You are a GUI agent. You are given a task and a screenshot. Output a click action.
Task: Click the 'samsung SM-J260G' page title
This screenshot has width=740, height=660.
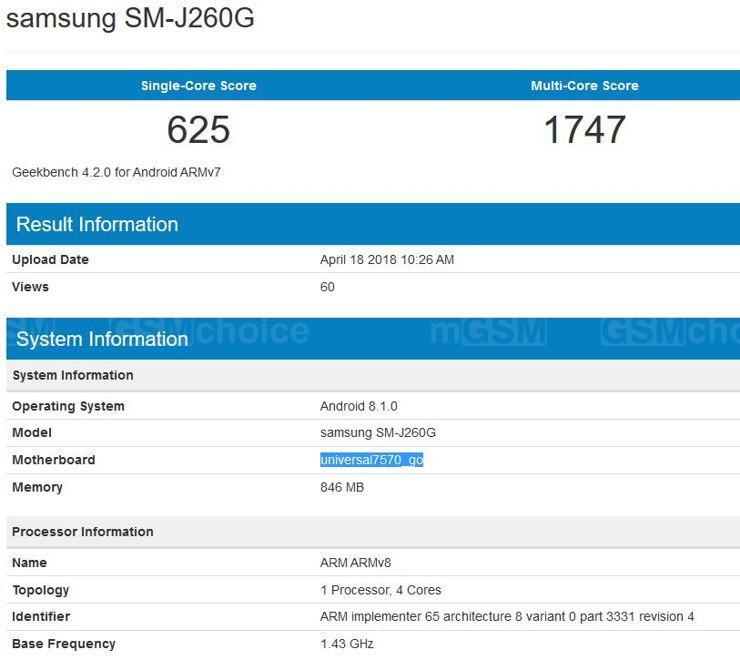click(x=130, y=18)
